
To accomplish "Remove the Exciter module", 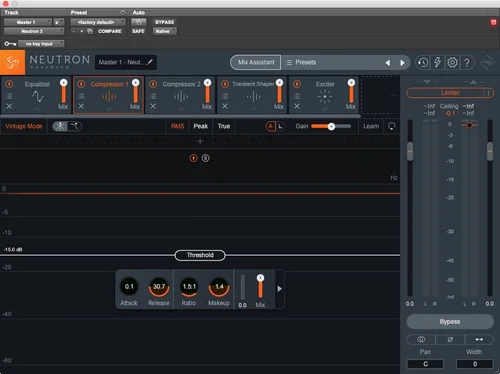I will point(297,106).
